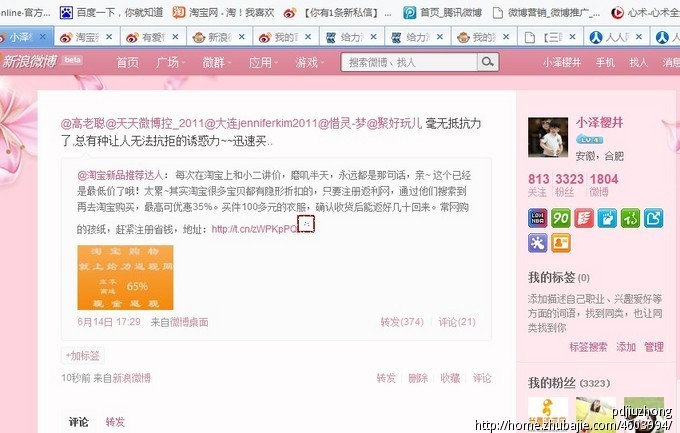Switch to the 淘宝 browser tab

[x=86, y=37]
